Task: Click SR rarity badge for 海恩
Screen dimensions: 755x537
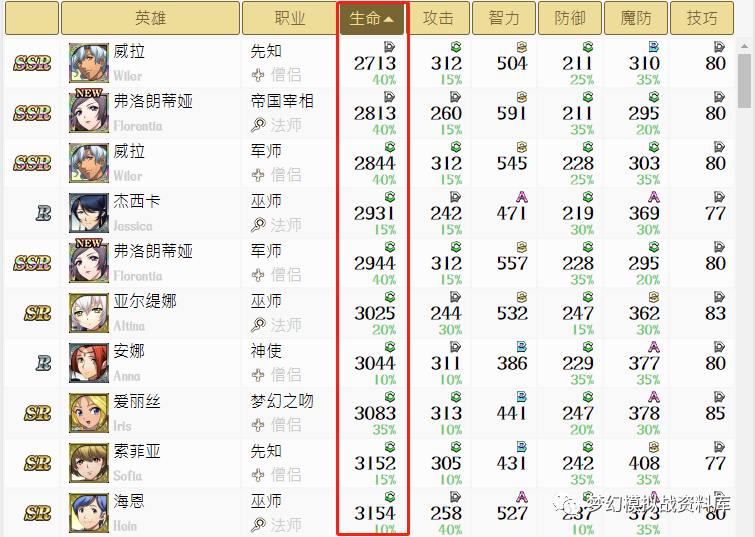Action: pos(38,513)
